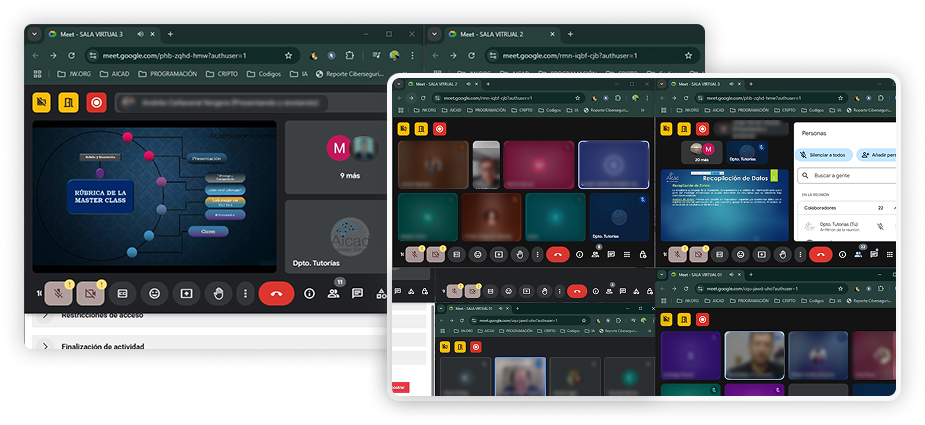The image size is (925, 425).
Task: Click red record button in large left Meet window
Action: 96,102
